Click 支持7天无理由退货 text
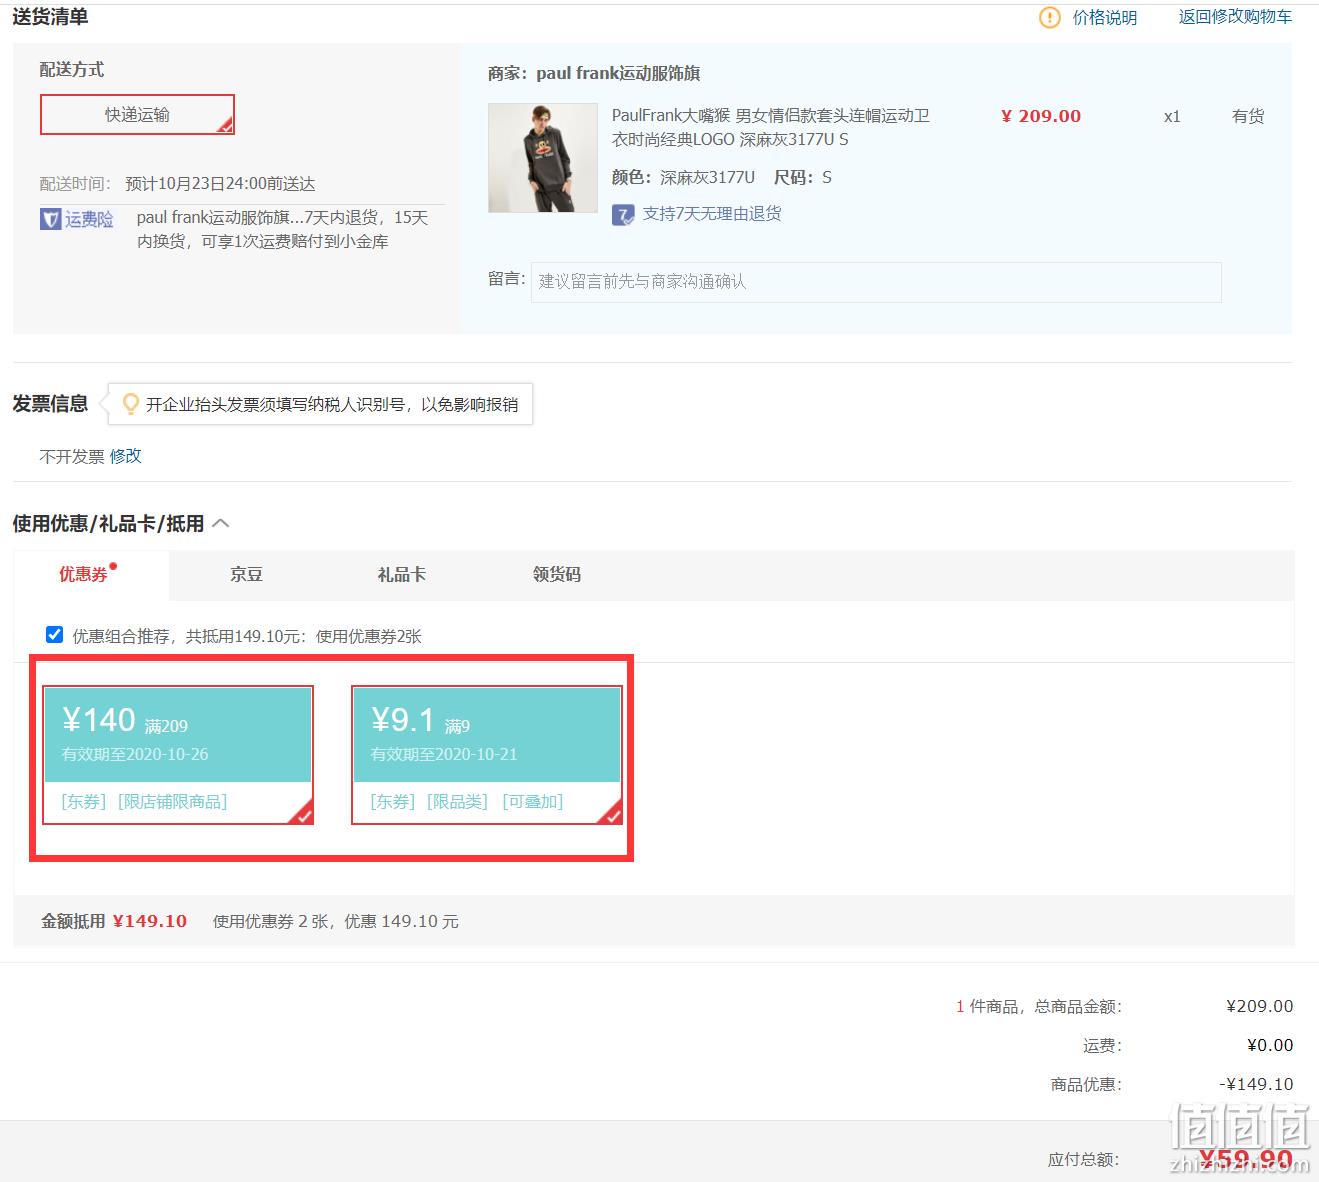Image resolution: width=1319 pixels, height=1182 pixels. click(x=712, y=214)
